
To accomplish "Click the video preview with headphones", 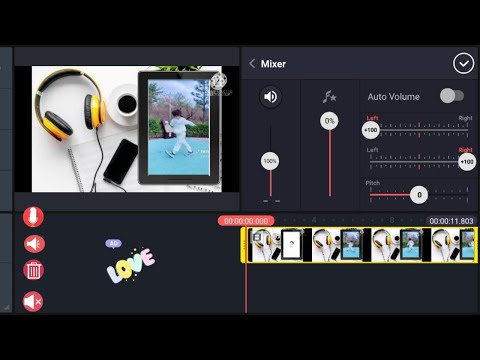I will coord(127,129).
